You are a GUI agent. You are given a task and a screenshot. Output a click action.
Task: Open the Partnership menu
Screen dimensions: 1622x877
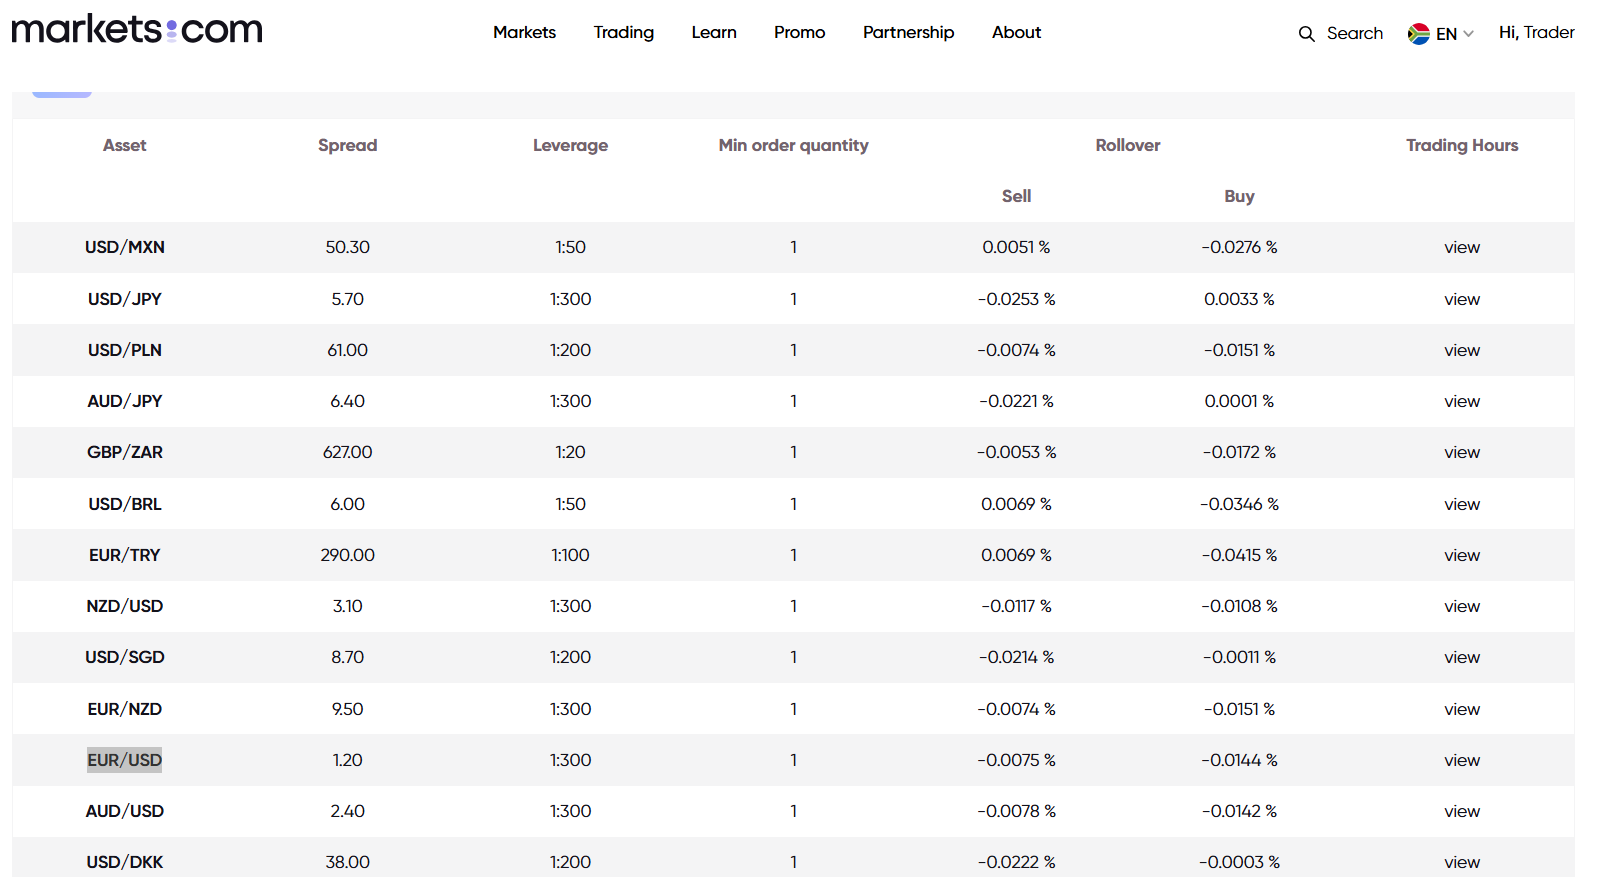pos(908,32)
